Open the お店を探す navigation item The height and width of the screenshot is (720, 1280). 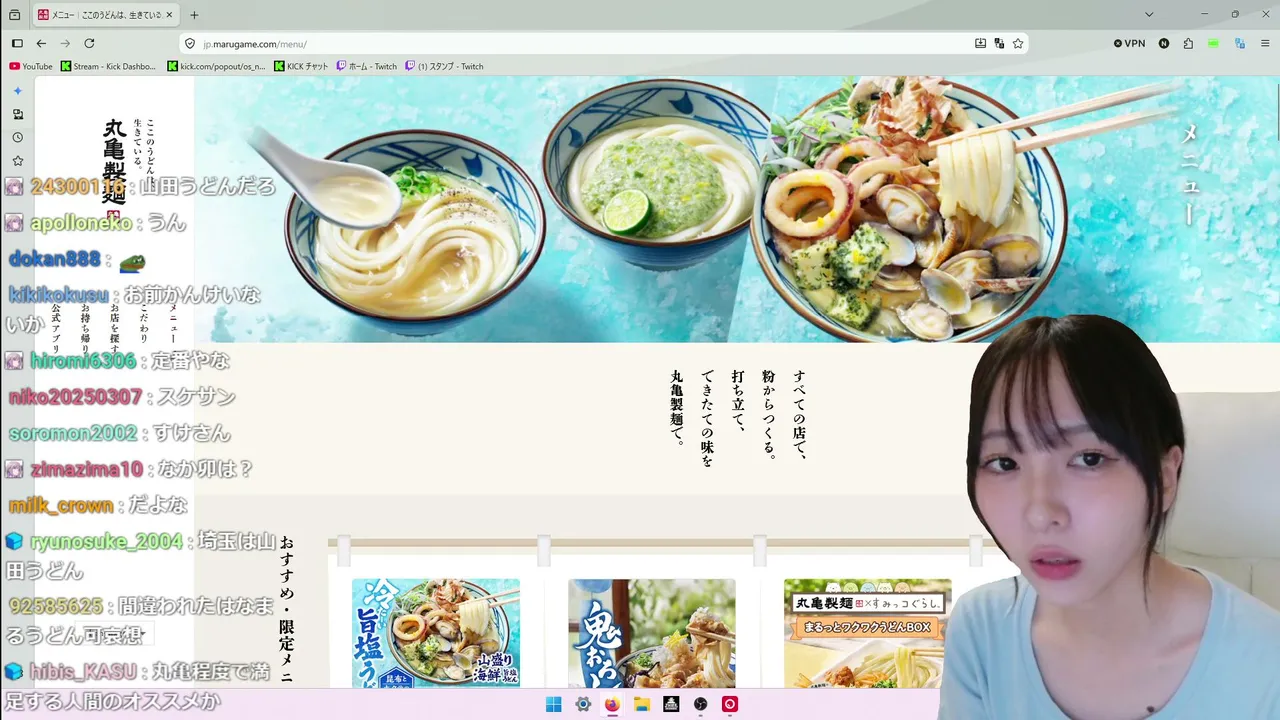[115, 330]
